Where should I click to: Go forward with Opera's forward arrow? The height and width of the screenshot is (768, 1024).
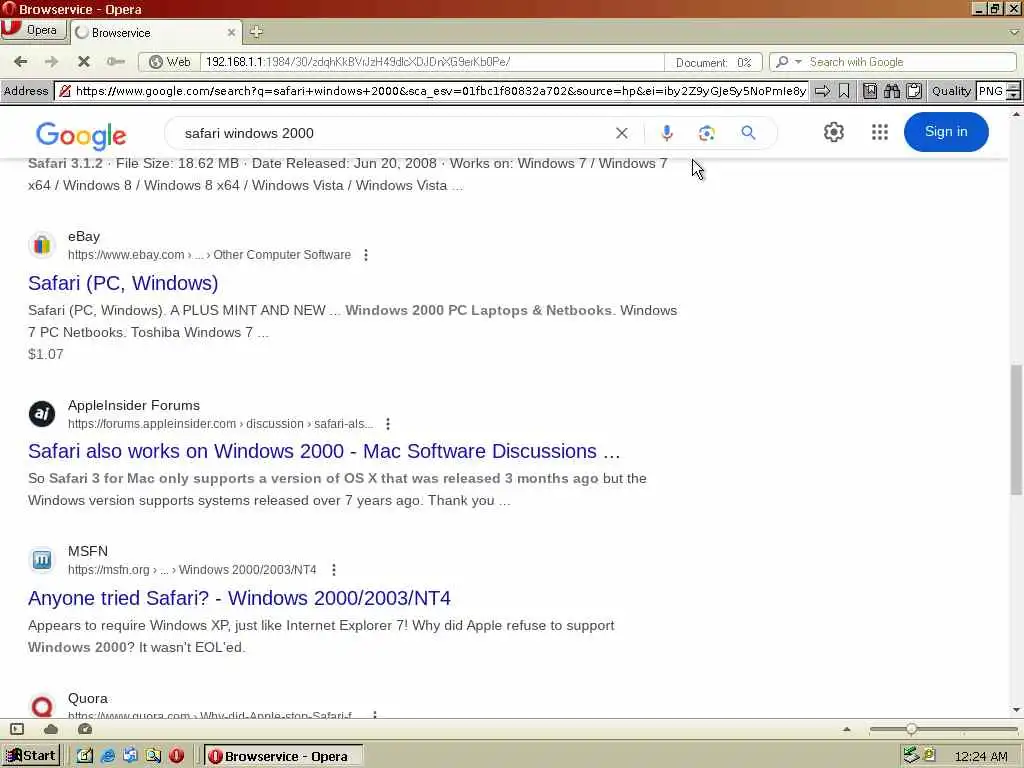[x=51, y=61]
